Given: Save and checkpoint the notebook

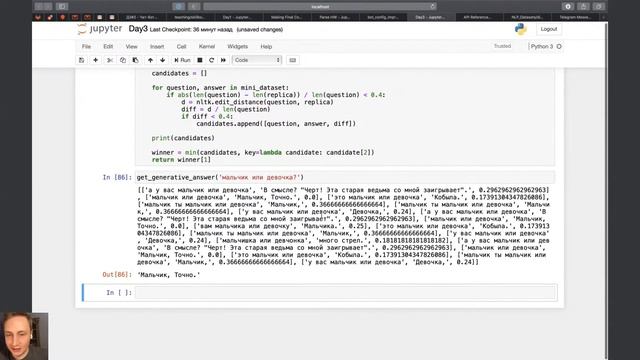Looking at the screenshot, I should (82, 60).
